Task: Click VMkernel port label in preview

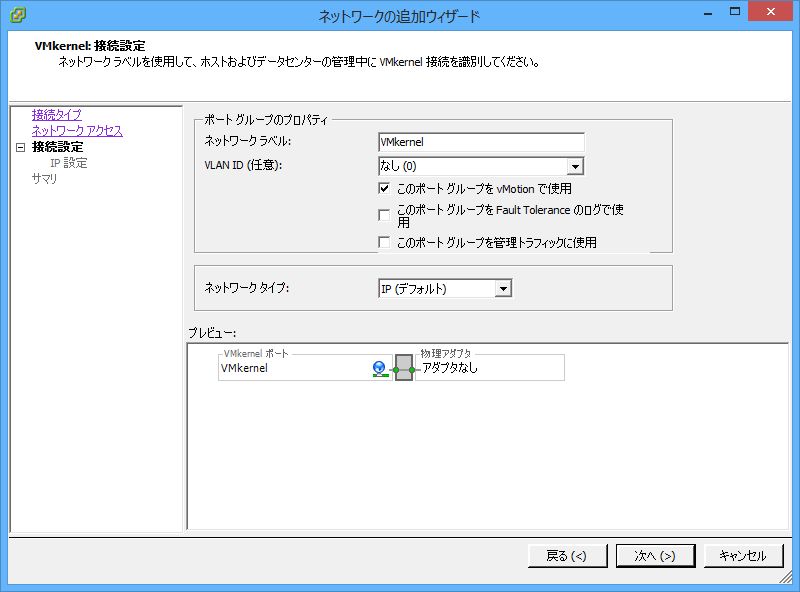Action: tap(244, 368)
